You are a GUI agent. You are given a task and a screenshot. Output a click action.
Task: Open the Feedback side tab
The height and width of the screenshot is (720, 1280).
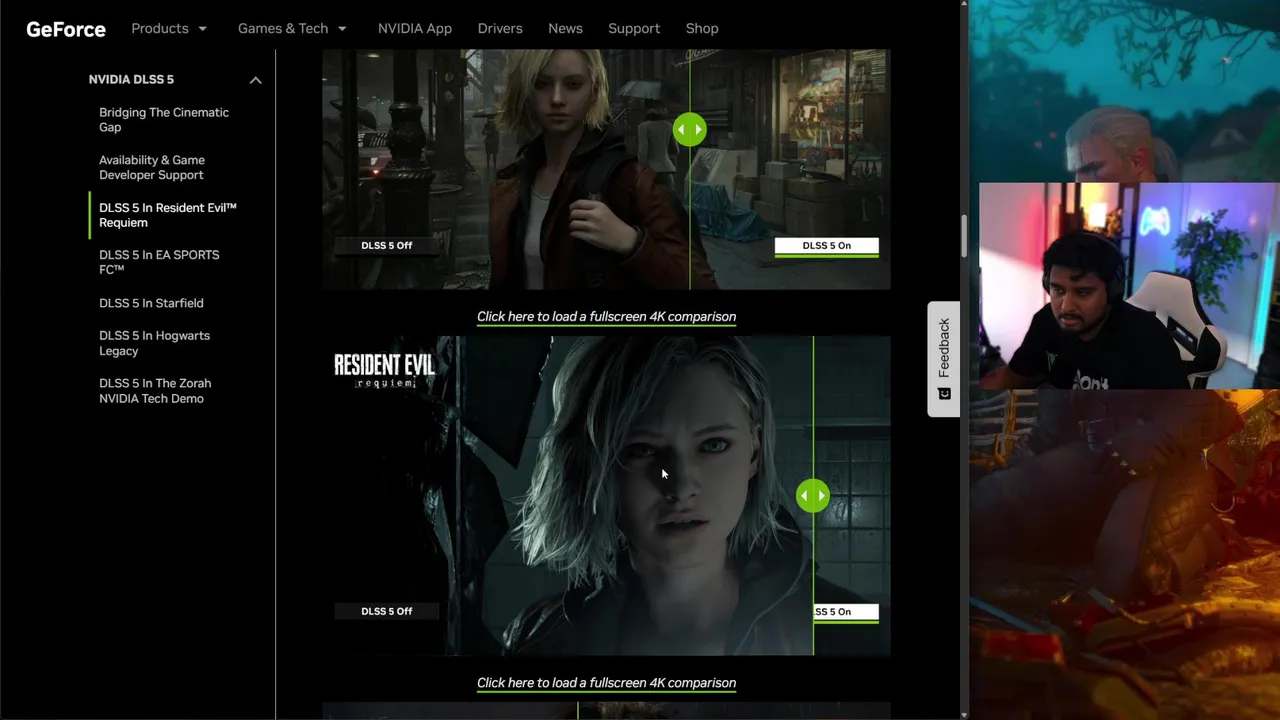(944, 359)
